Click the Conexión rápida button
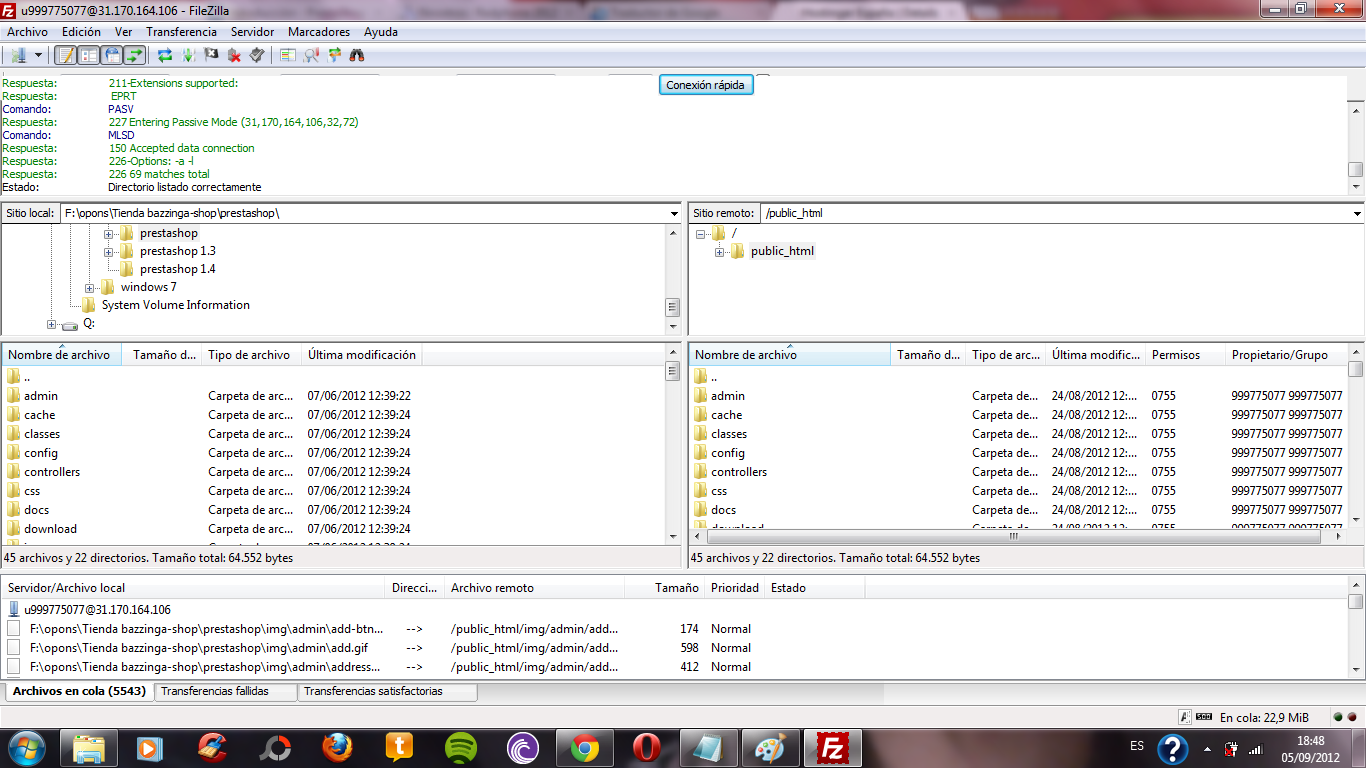 [x=706, y=85]
